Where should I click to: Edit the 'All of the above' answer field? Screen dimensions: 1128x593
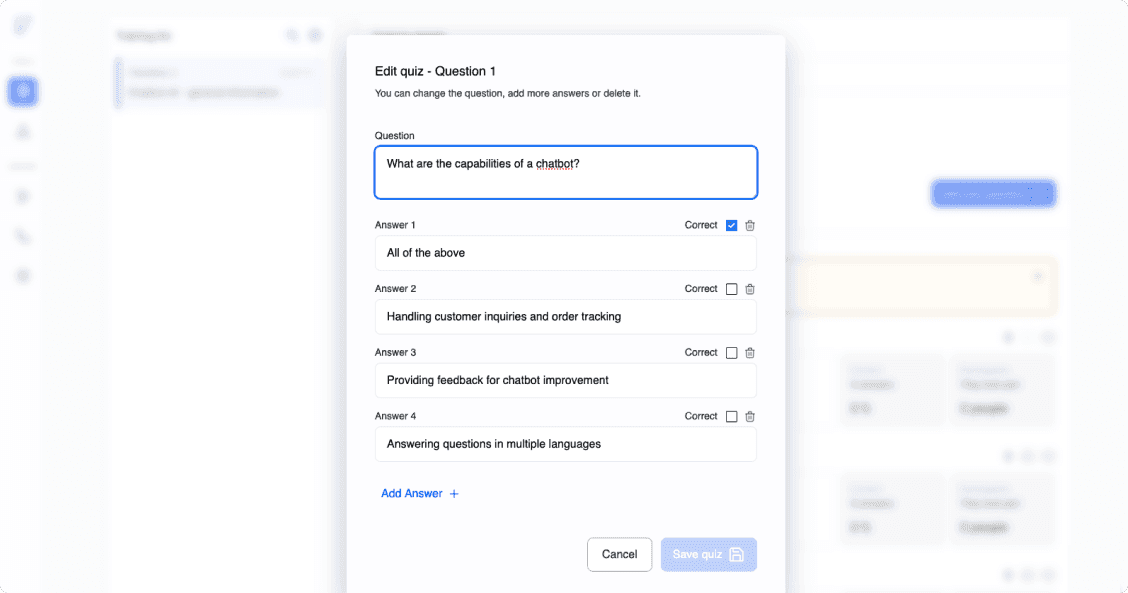[566, 253]
